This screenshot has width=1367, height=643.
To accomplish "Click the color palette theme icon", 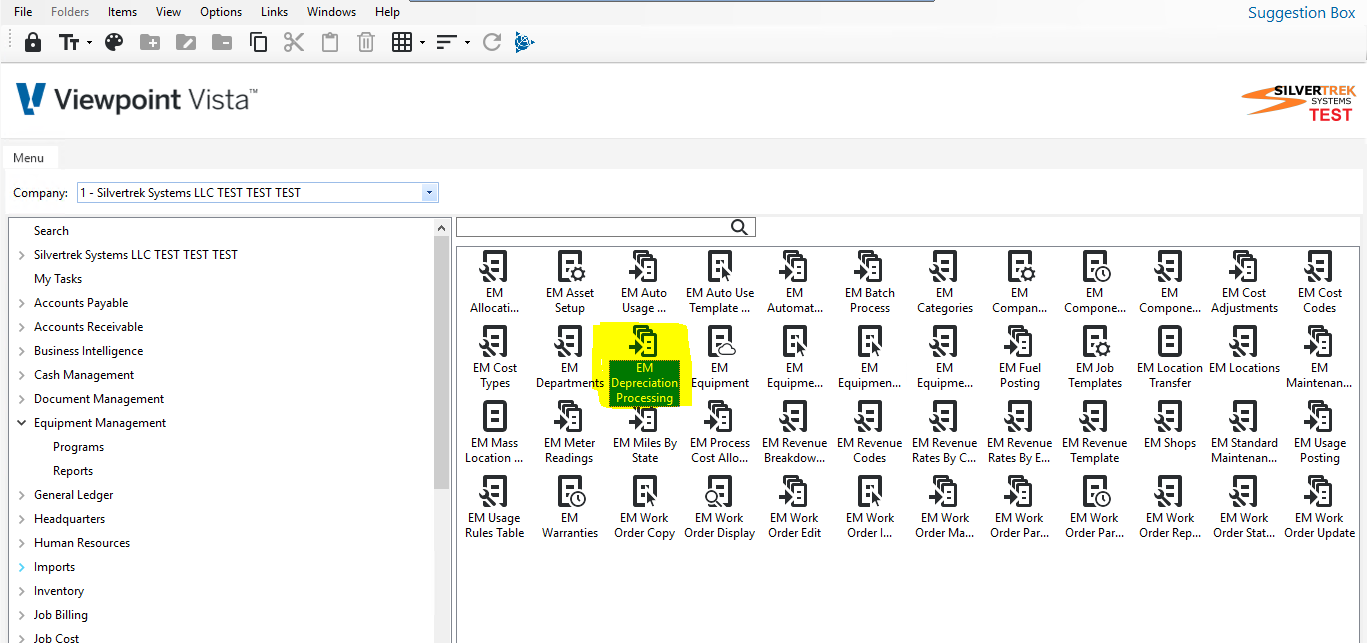I will [x=114, y=42].
